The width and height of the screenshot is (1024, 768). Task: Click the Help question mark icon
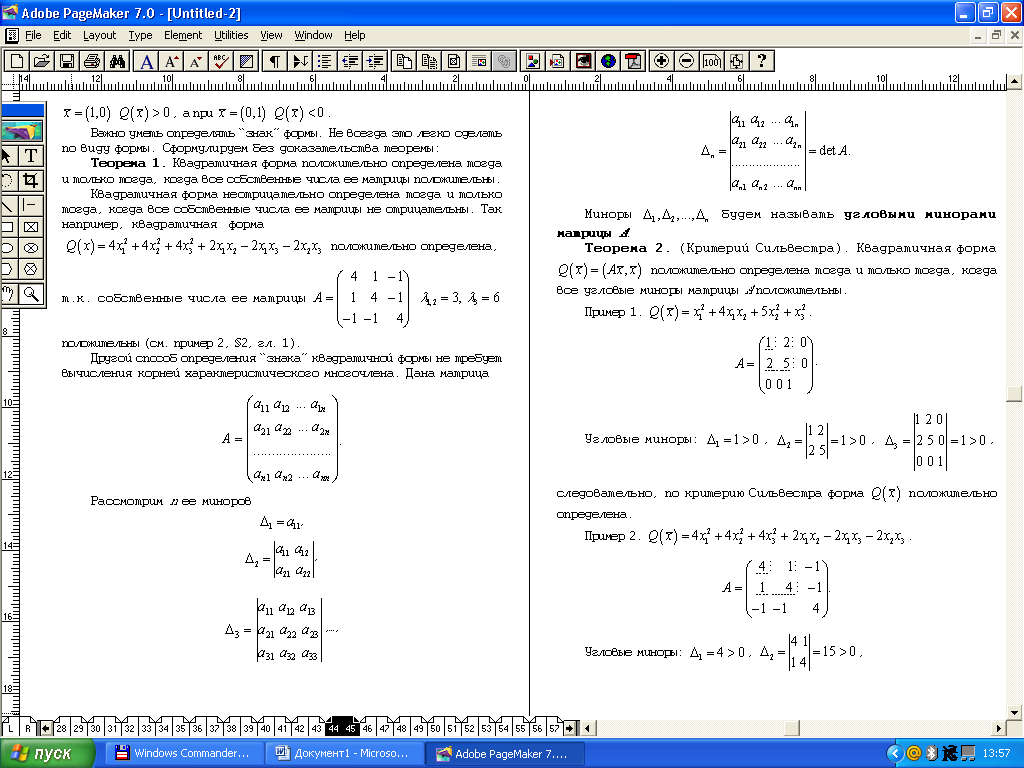click(761, 61)
